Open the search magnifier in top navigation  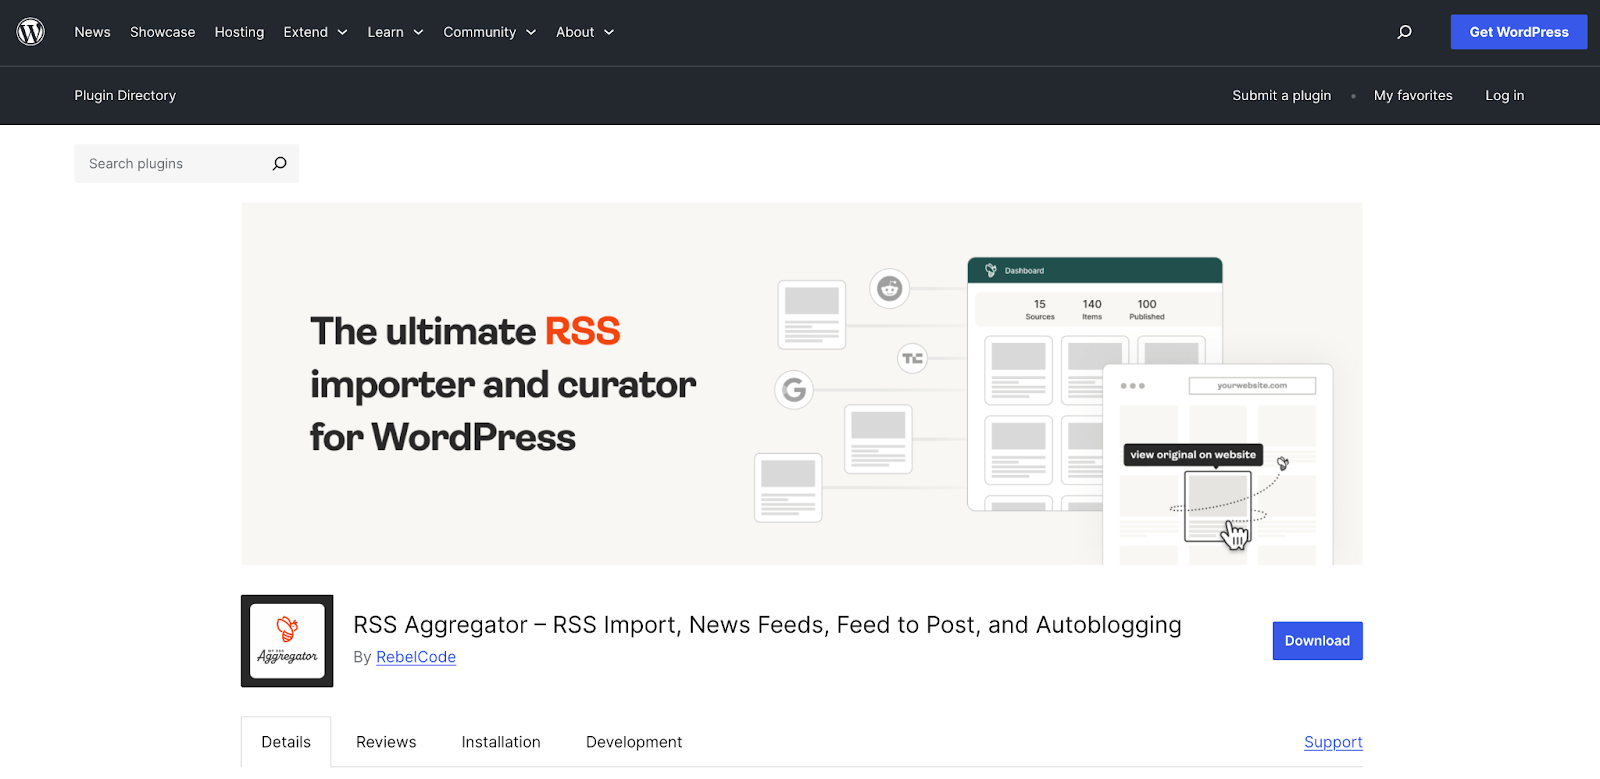pyautogui.click(x=1404, y=32)
